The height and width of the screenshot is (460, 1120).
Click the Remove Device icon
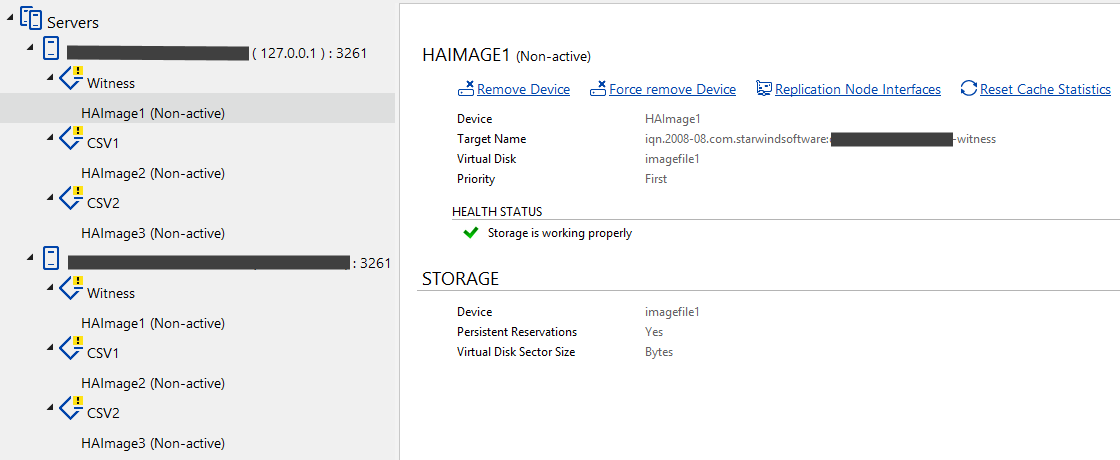coord(466,89)
